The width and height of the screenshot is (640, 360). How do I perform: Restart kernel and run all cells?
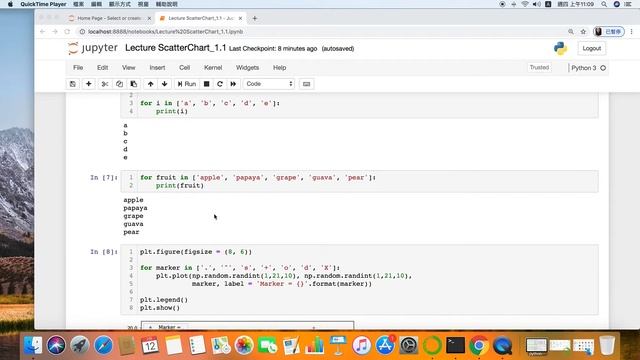(x=233, y=84)
